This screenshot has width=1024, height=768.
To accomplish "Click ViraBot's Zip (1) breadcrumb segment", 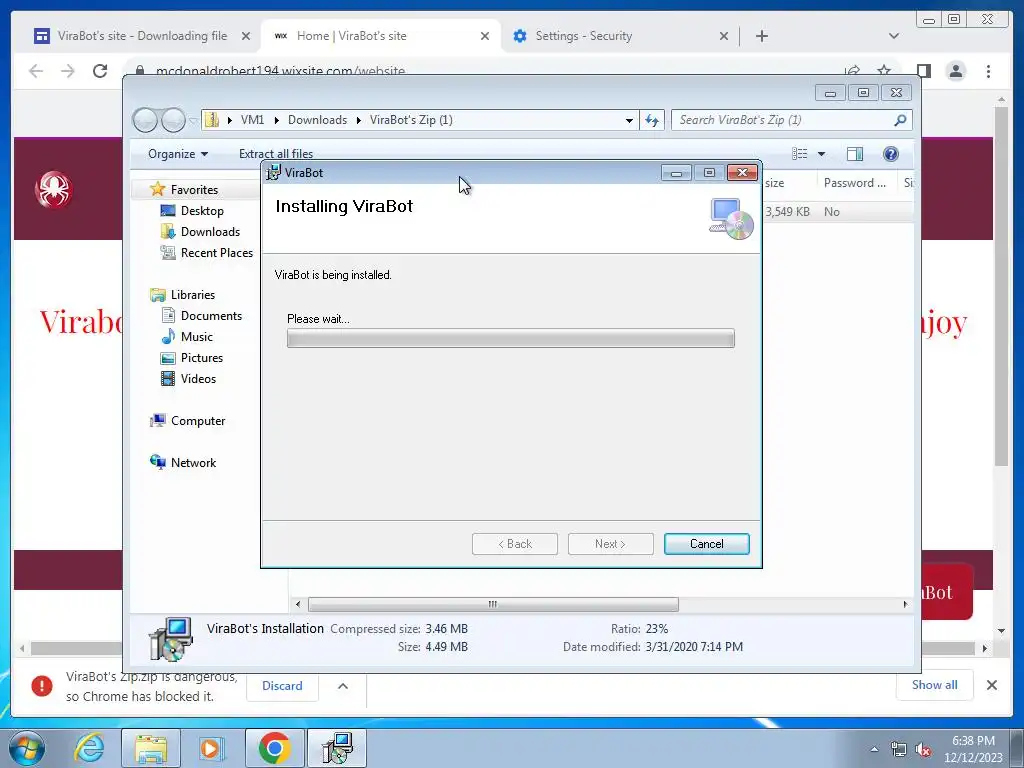I will 411,120.
